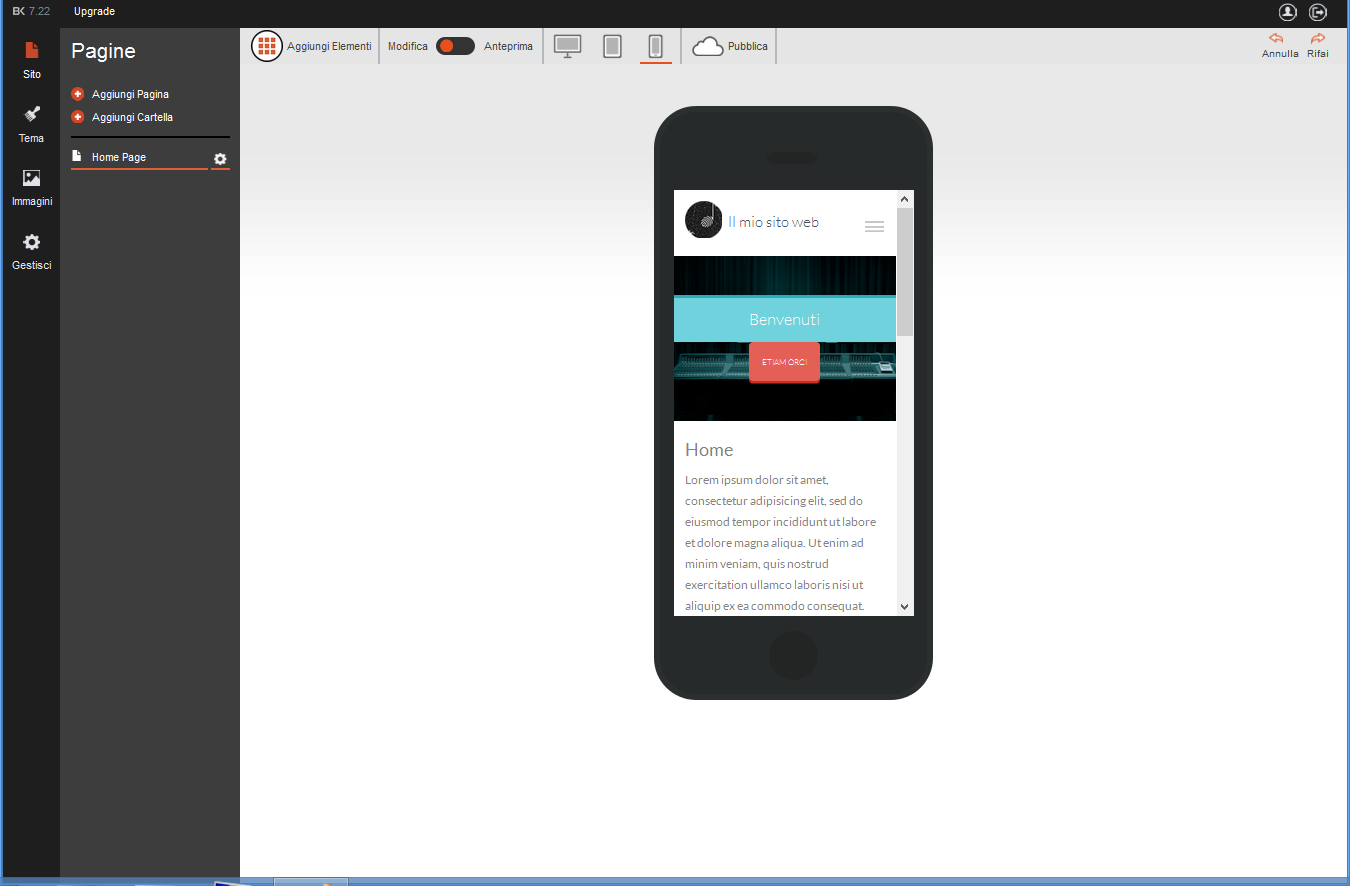Click Il mio sito web title
Viewport: 1350px width, 886px height.
click(773, 222)
